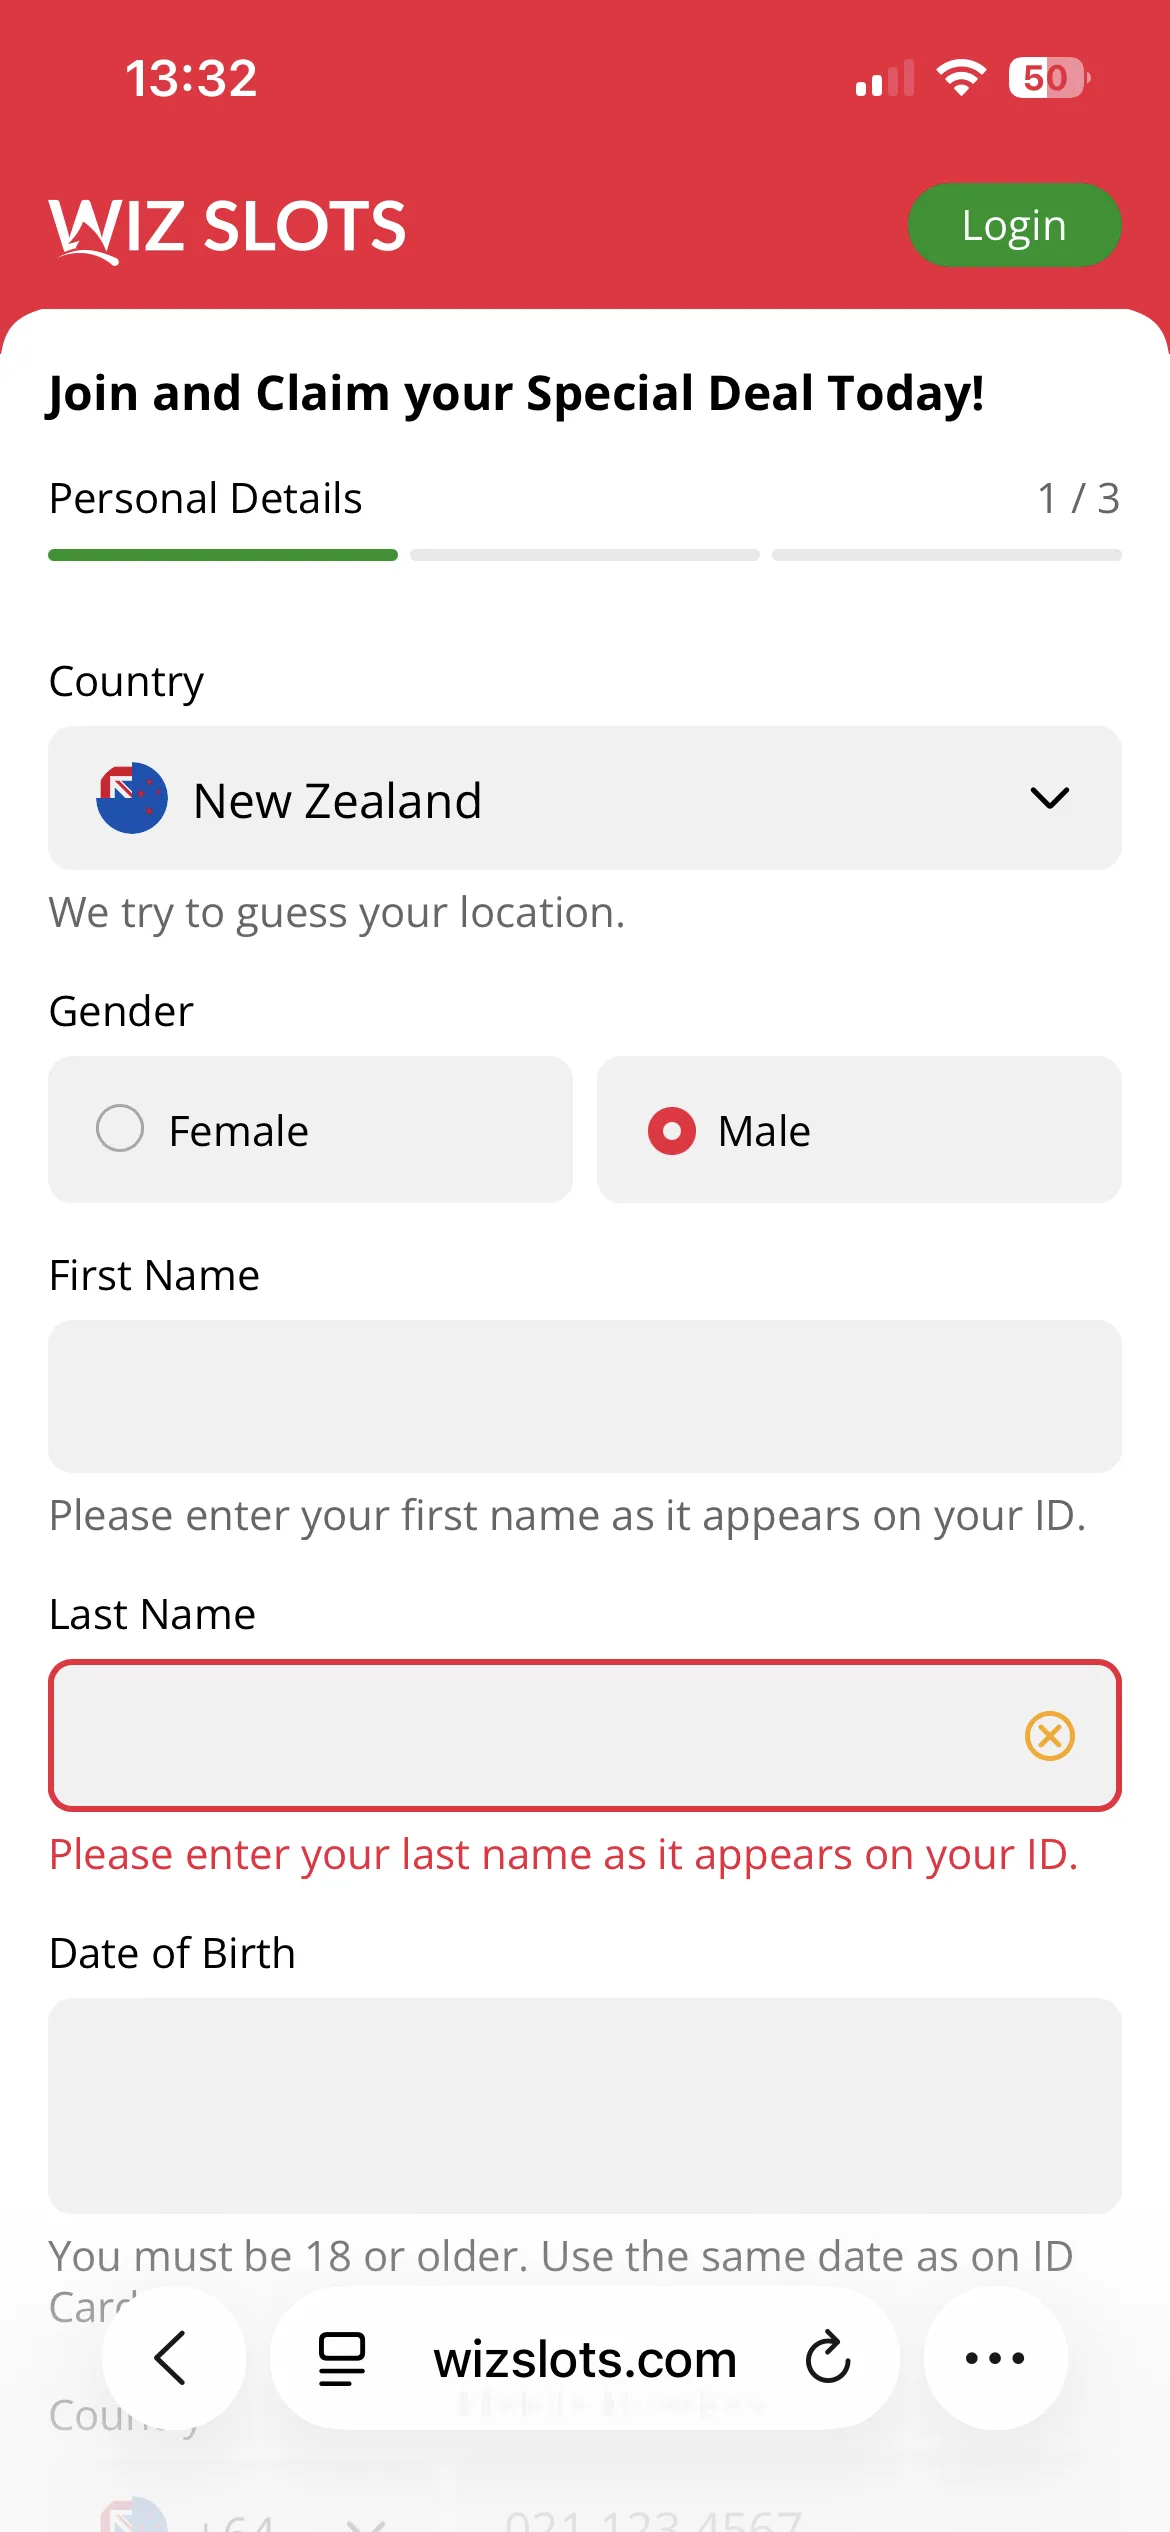This screenshot has height=2532, width=1170.
Task: Tap the Personal Details step label
Action: (206, 498)
